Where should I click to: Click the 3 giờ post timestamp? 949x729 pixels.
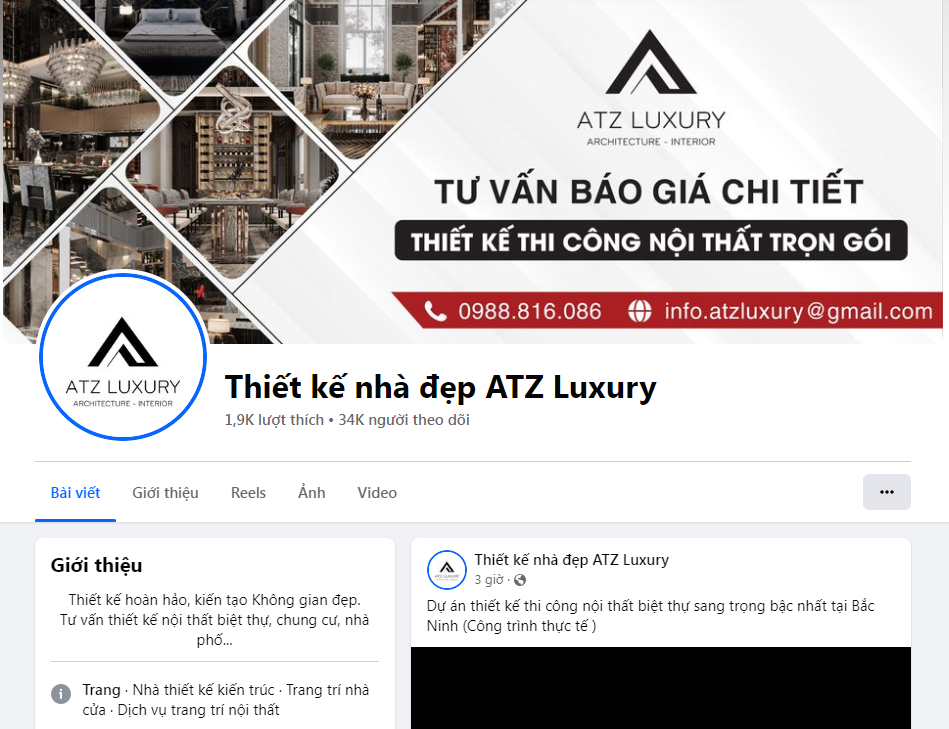point(489,580)
